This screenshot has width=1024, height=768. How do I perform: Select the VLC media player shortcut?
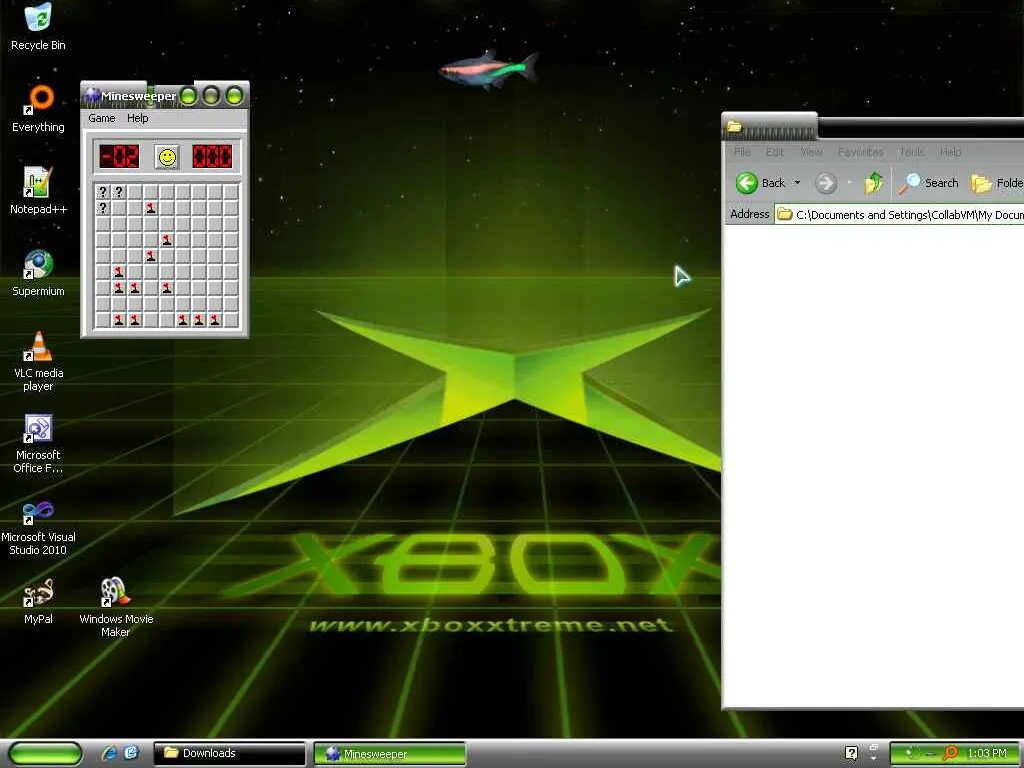click(x=38, y=361)
